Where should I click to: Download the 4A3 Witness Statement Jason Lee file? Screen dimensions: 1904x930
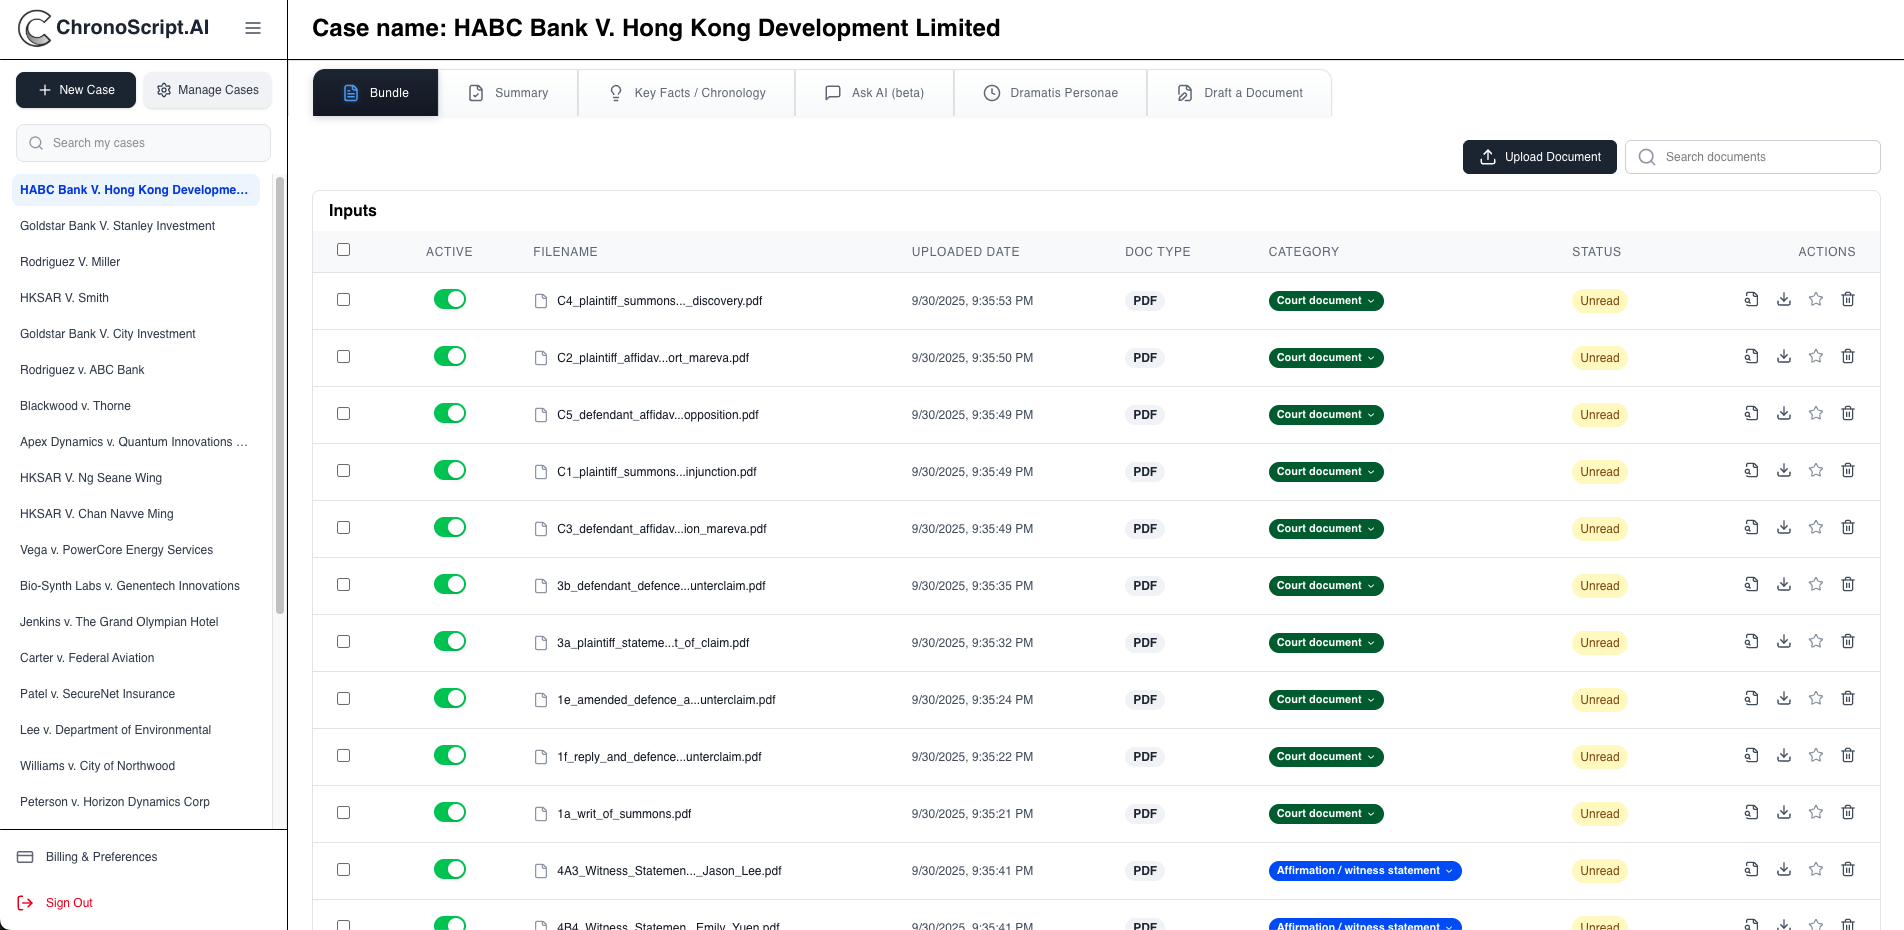click(x=1783, y=870)
